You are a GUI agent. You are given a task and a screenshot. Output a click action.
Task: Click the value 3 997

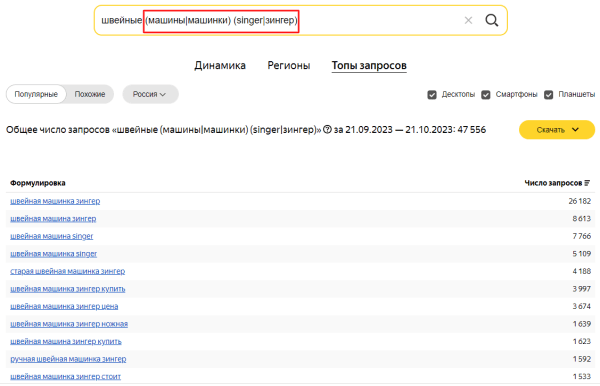(582, 289)
